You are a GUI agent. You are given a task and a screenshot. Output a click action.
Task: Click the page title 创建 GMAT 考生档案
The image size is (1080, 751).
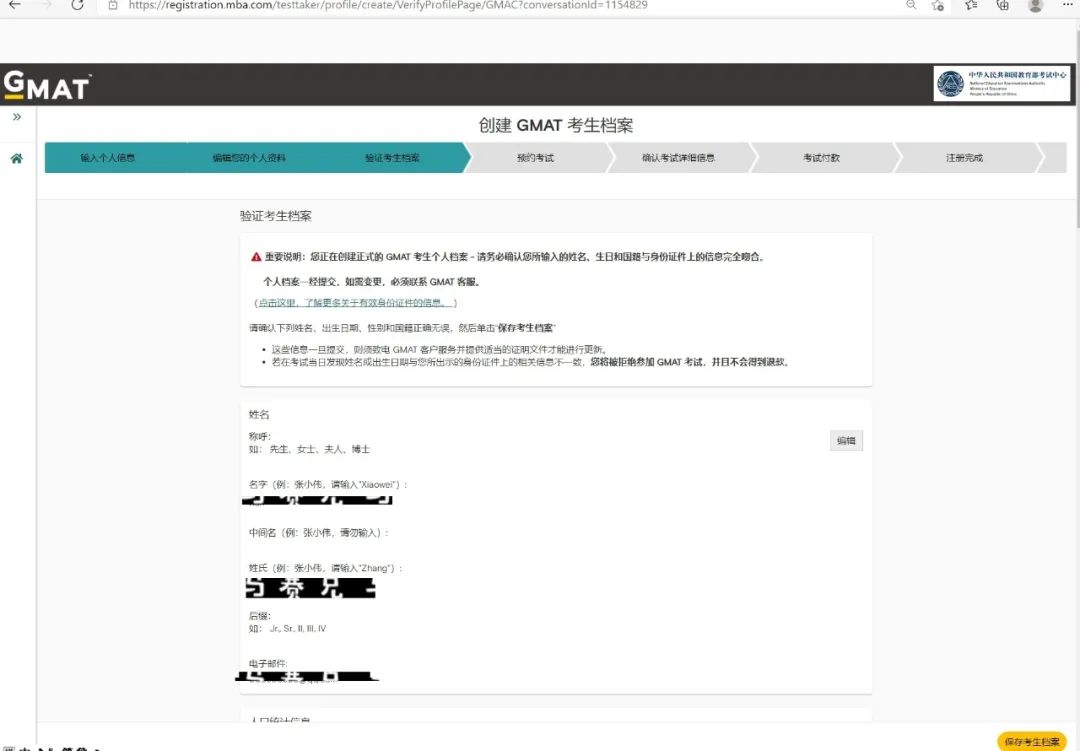point(556,125)
